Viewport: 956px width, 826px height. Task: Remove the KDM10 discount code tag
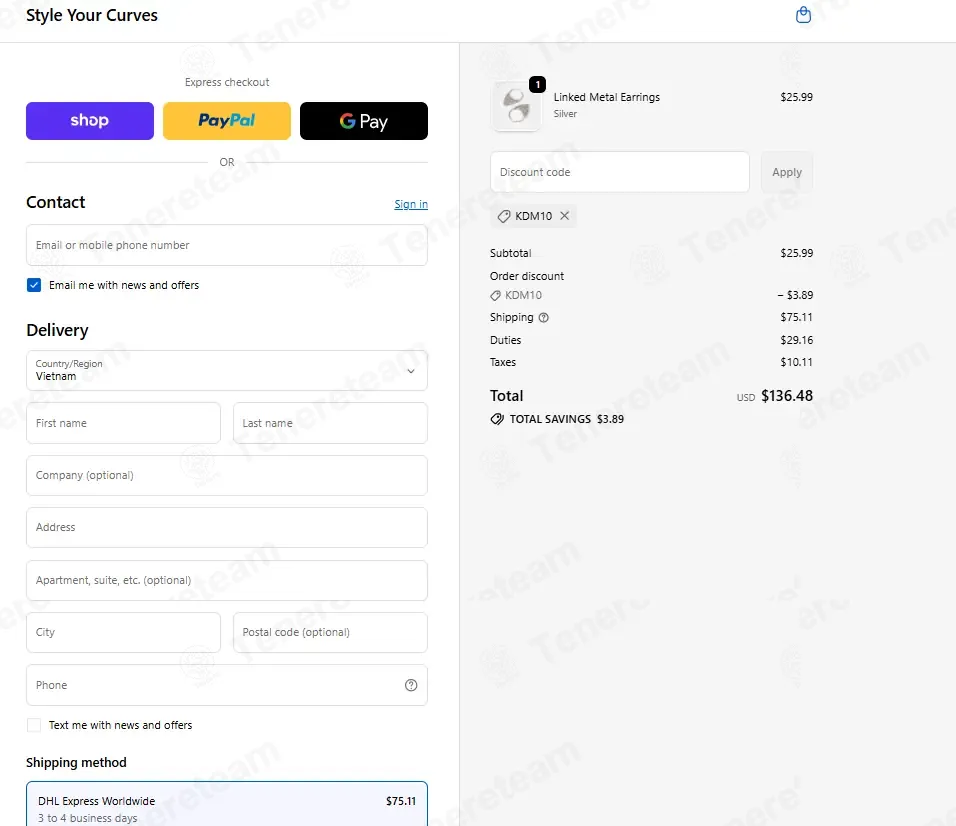(565, 216)
